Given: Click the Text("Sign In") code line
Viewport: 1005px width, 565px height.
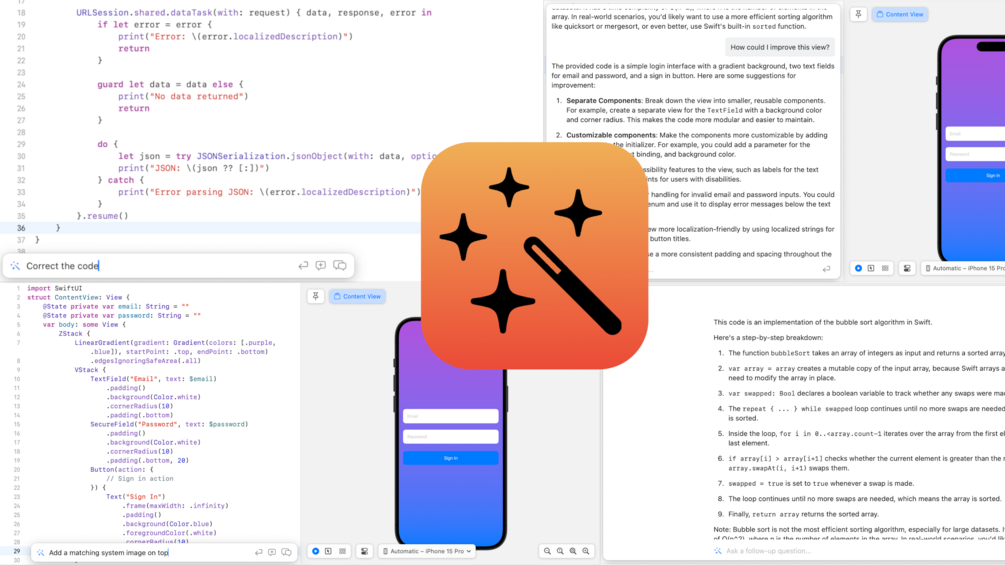Looking at the screenshot, I should coord(135,496).
